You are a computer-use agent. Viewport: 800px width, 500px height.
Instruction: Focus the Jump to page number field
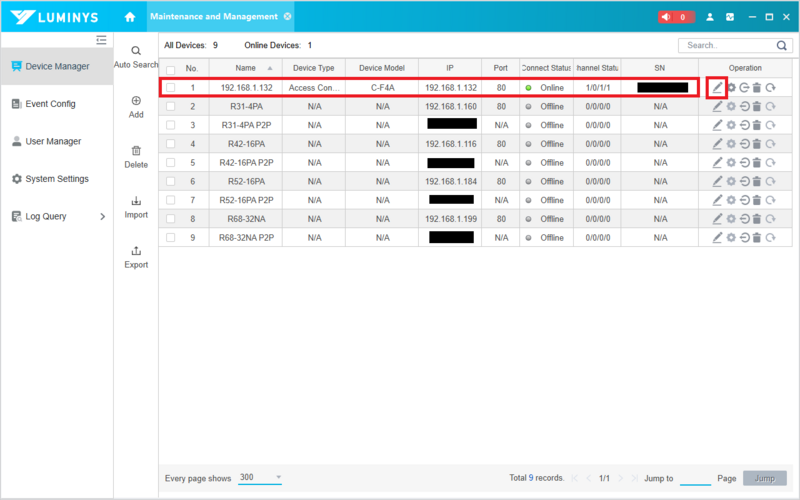coord(695,479)
